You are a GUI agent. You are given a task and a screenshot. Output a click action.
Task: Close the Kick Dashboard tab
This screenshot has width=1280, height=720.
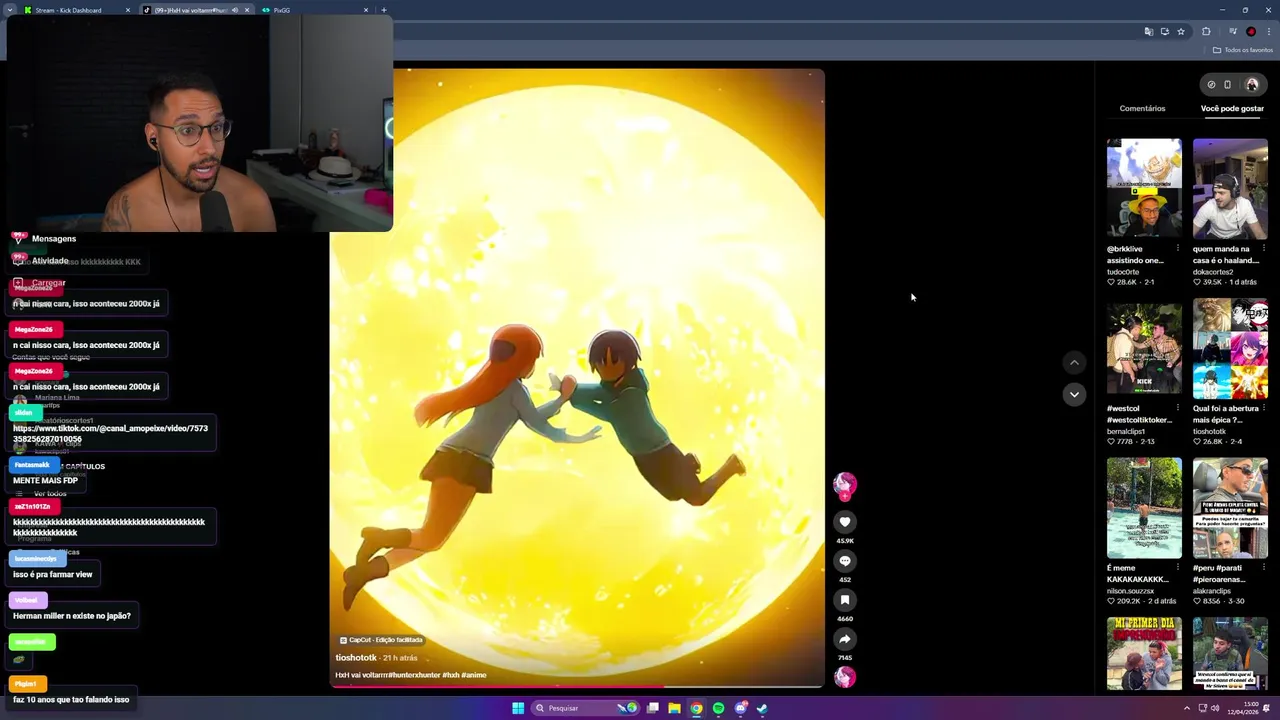pyautogui.click(x=128, y=10)
